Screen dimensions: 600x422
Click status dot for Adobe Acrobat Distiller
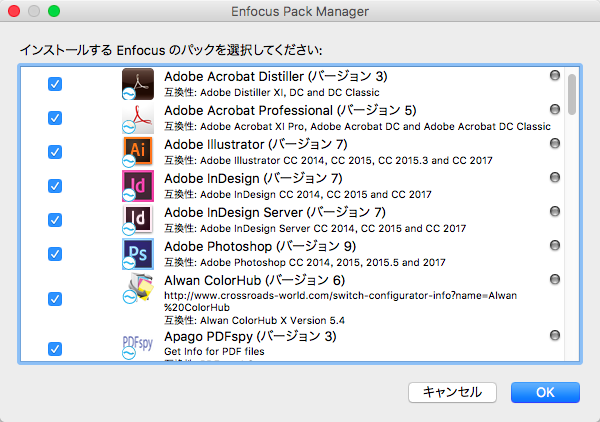[x=555, y=75]
